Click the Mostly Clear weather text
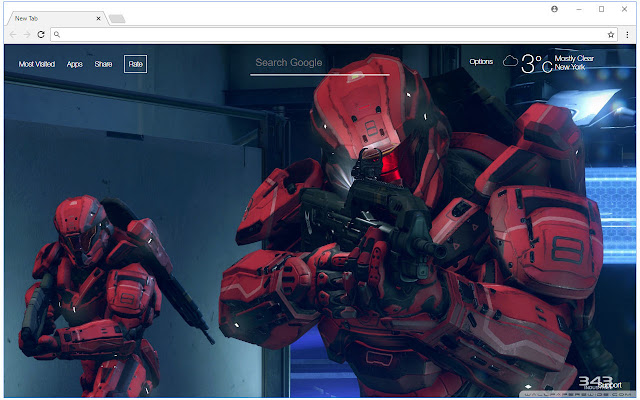 pyautogui.click(x=574, y=58)
